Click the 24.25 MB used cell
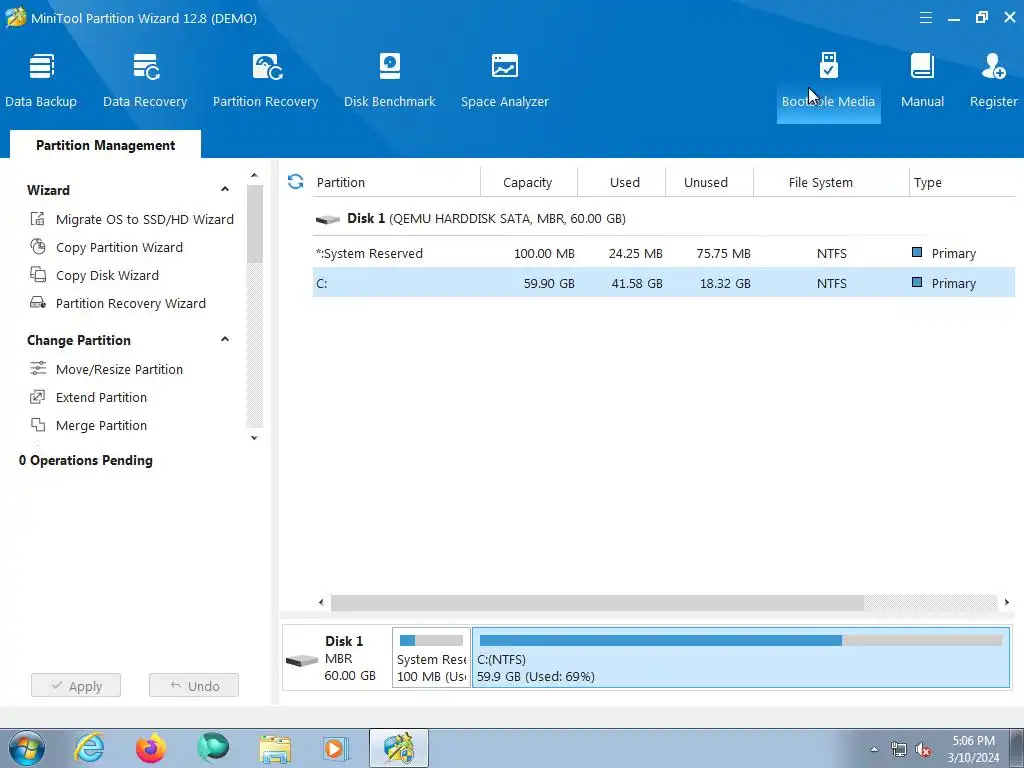The image size is (1024, 768). coord(635,253)
